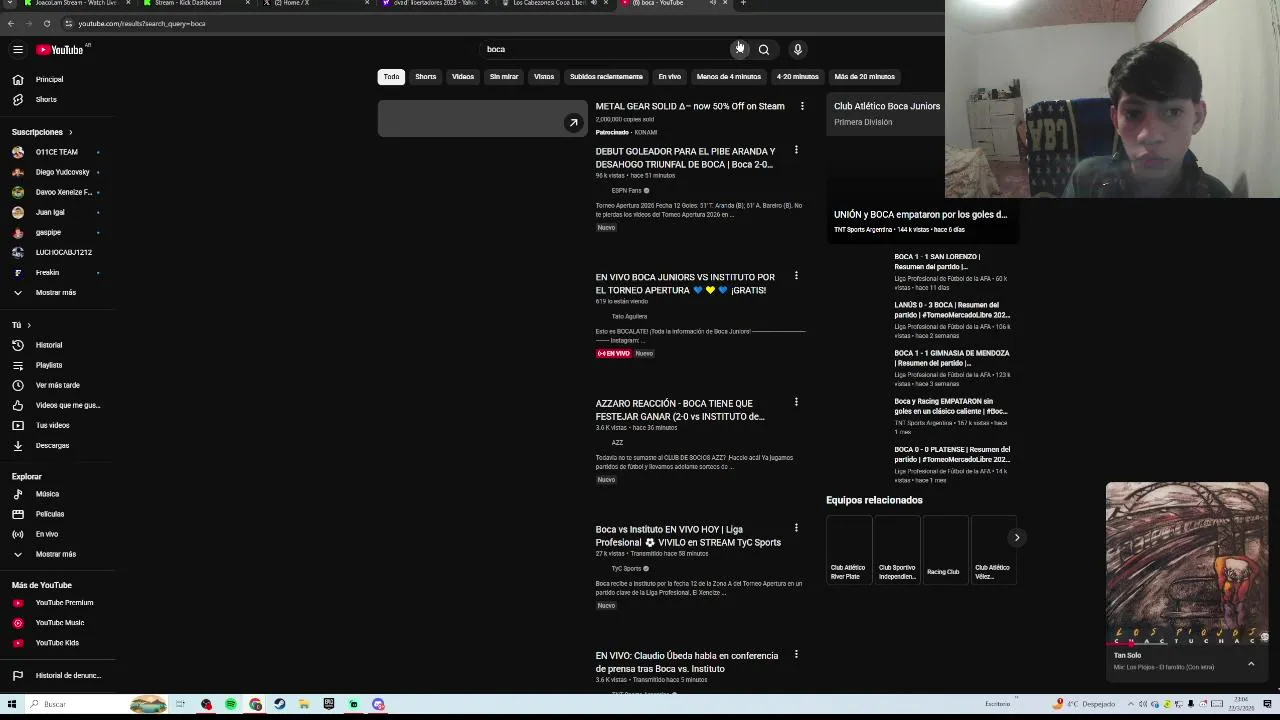Open subscription Juan Igal channel

point(57,212)
